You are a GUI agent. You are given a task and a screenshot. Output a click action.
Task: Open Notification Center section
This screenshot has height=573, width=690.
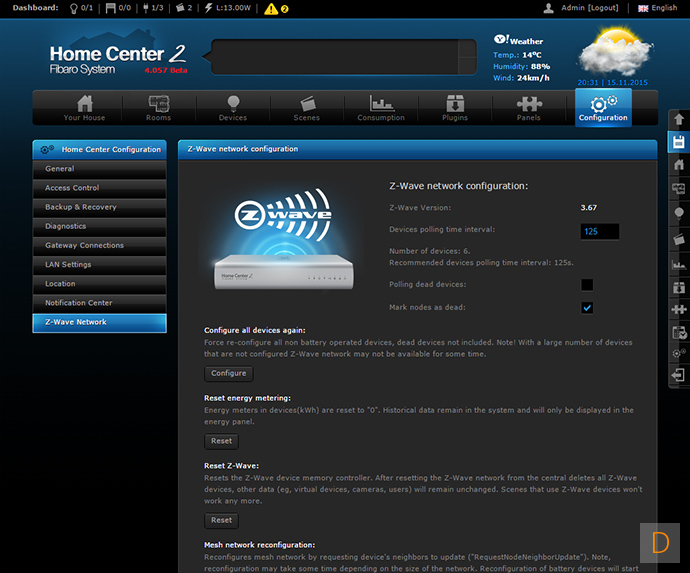(99, 303)
